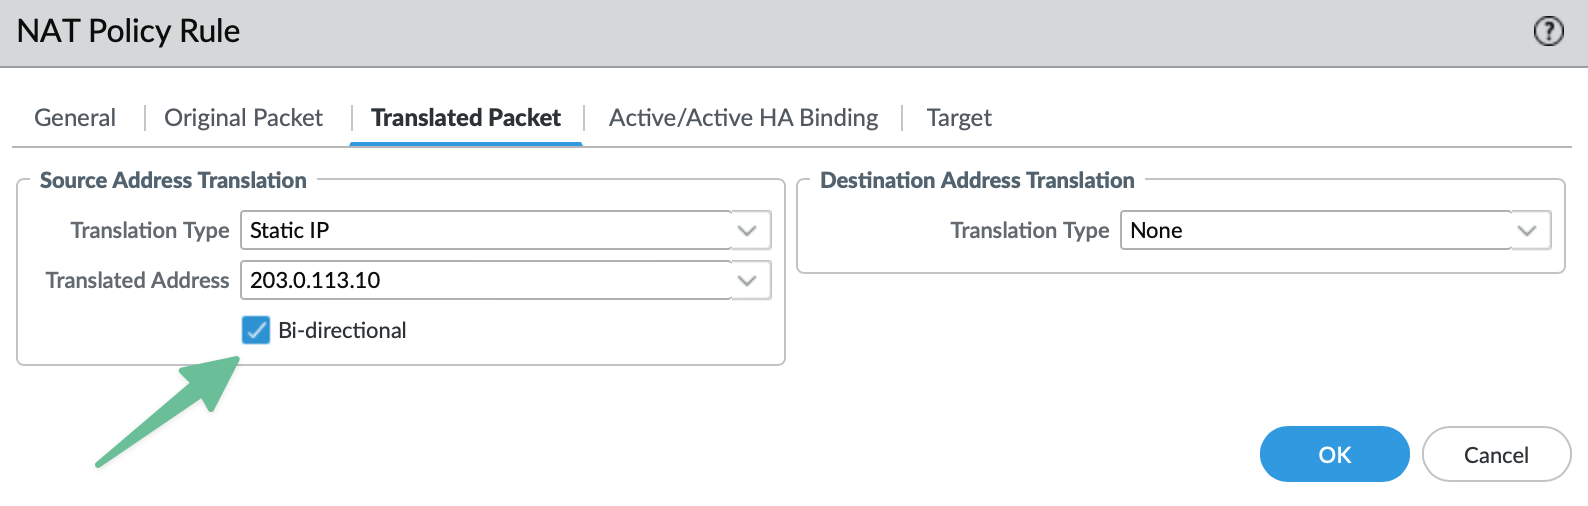Cancel the NAT Policy Rule dialog

click(x=1496, y=455)
